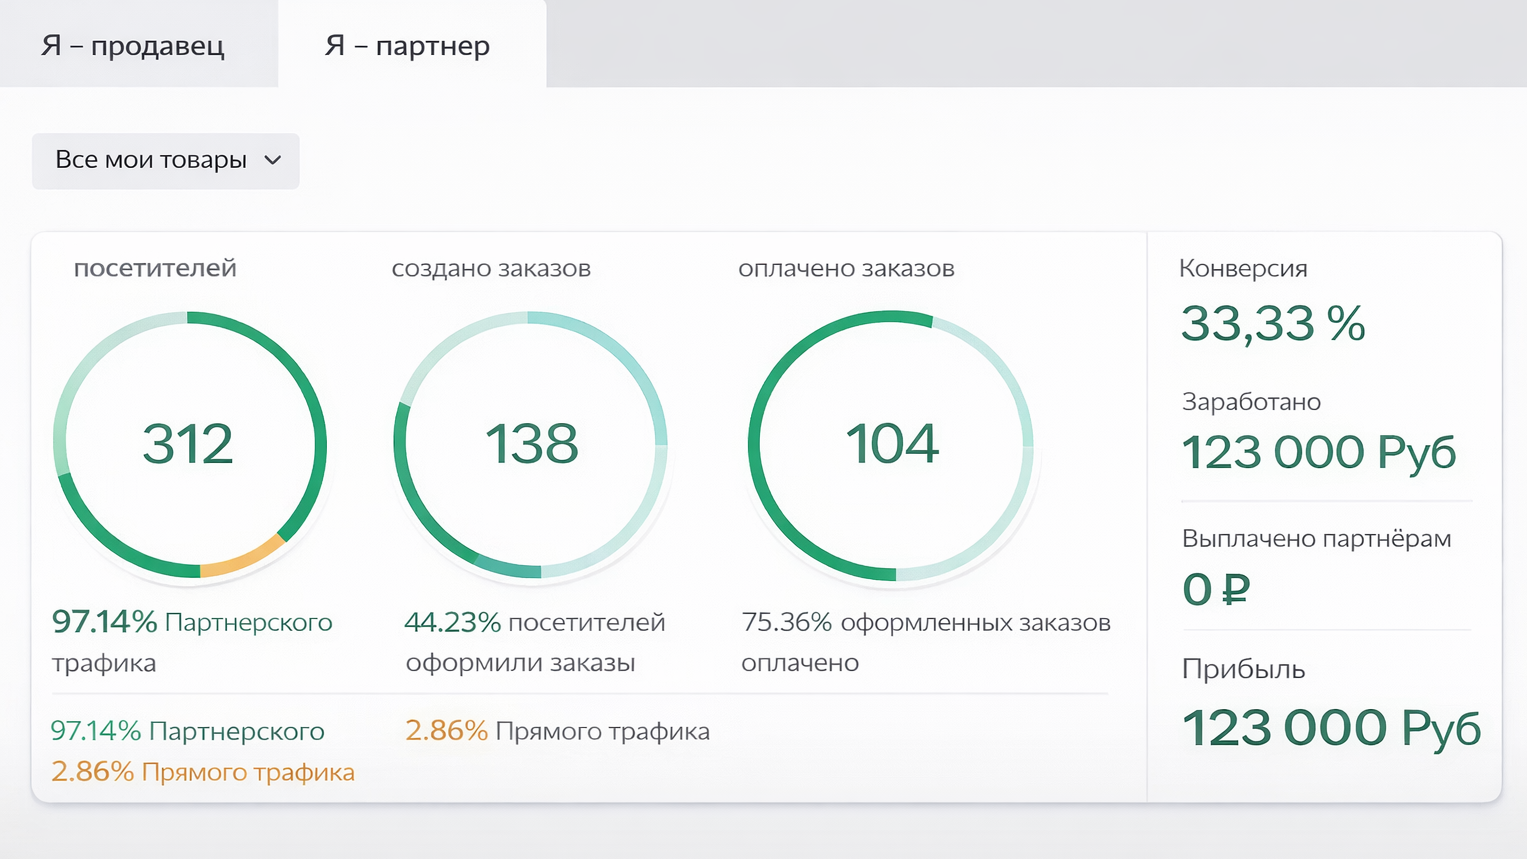Click the all-orange "2.86% Прямого трафика" legend entry
The image size is (1527, 859).
pyautogui.click(x=202, y=772)
